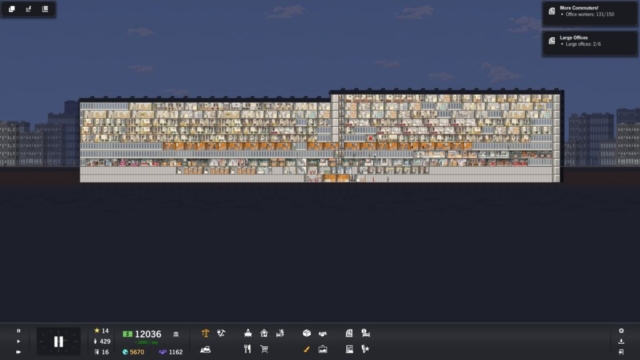
Task: Open the office build category with desk icon
Action: [248, 333]
